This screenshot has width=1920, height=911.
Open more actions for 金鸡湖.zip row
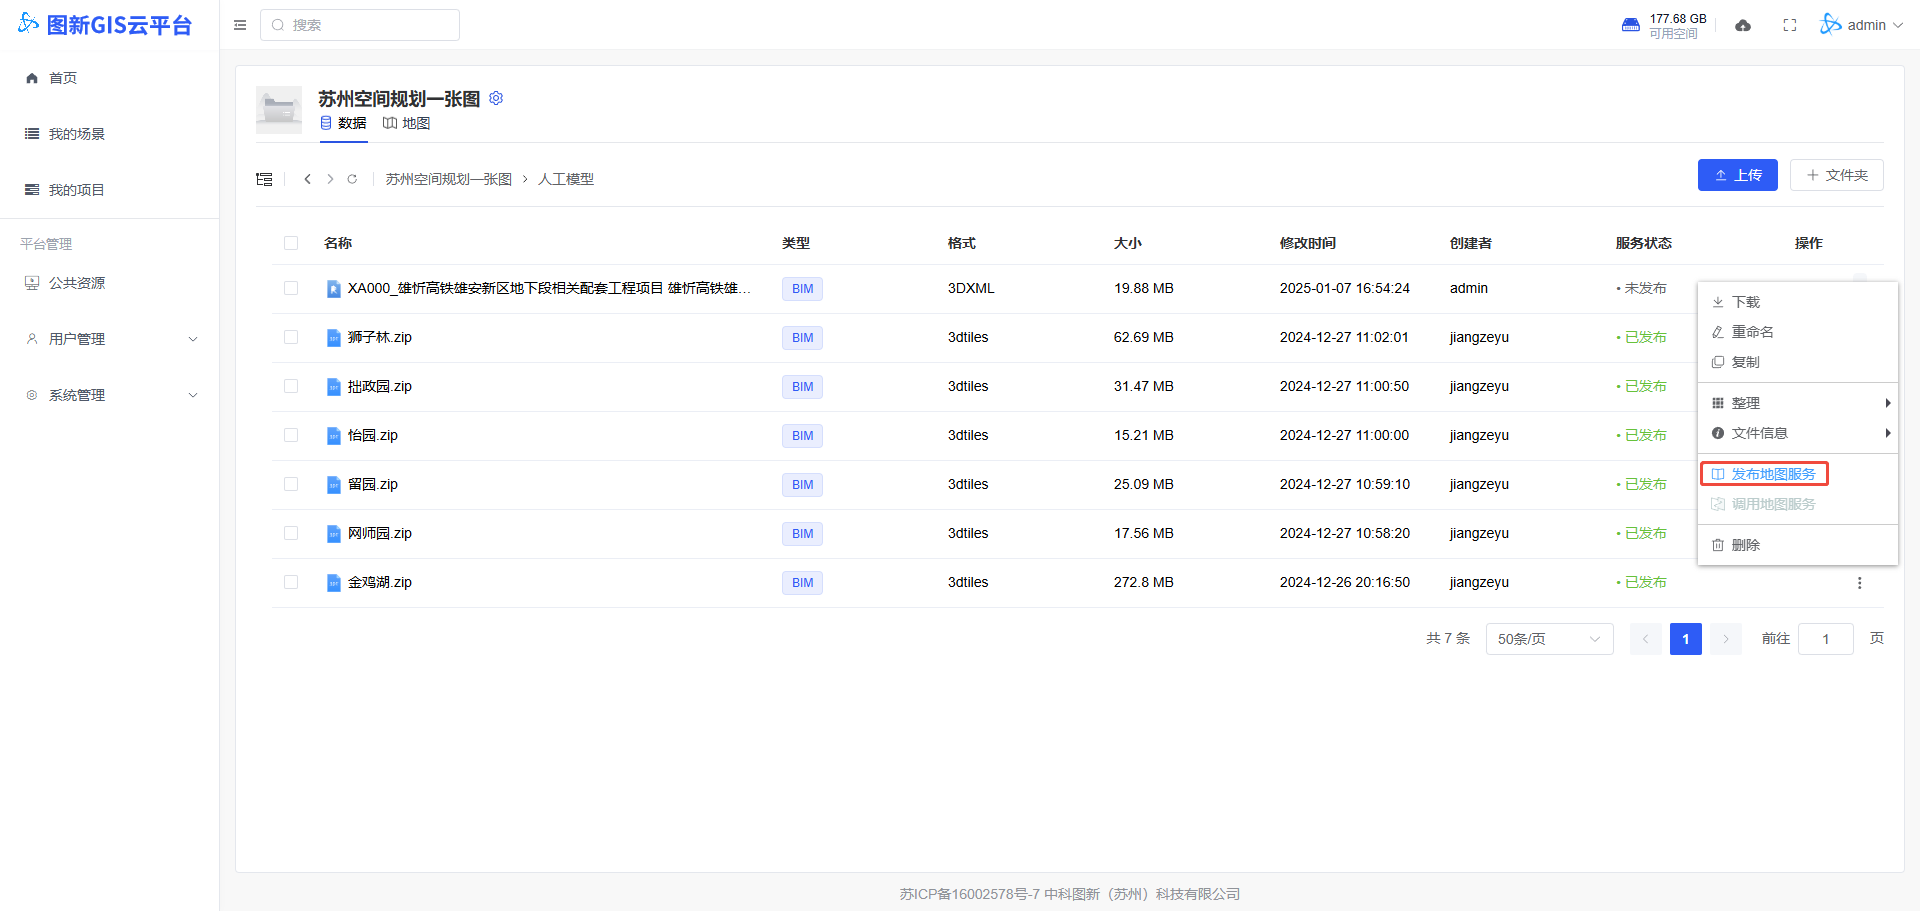point(1859,583)
